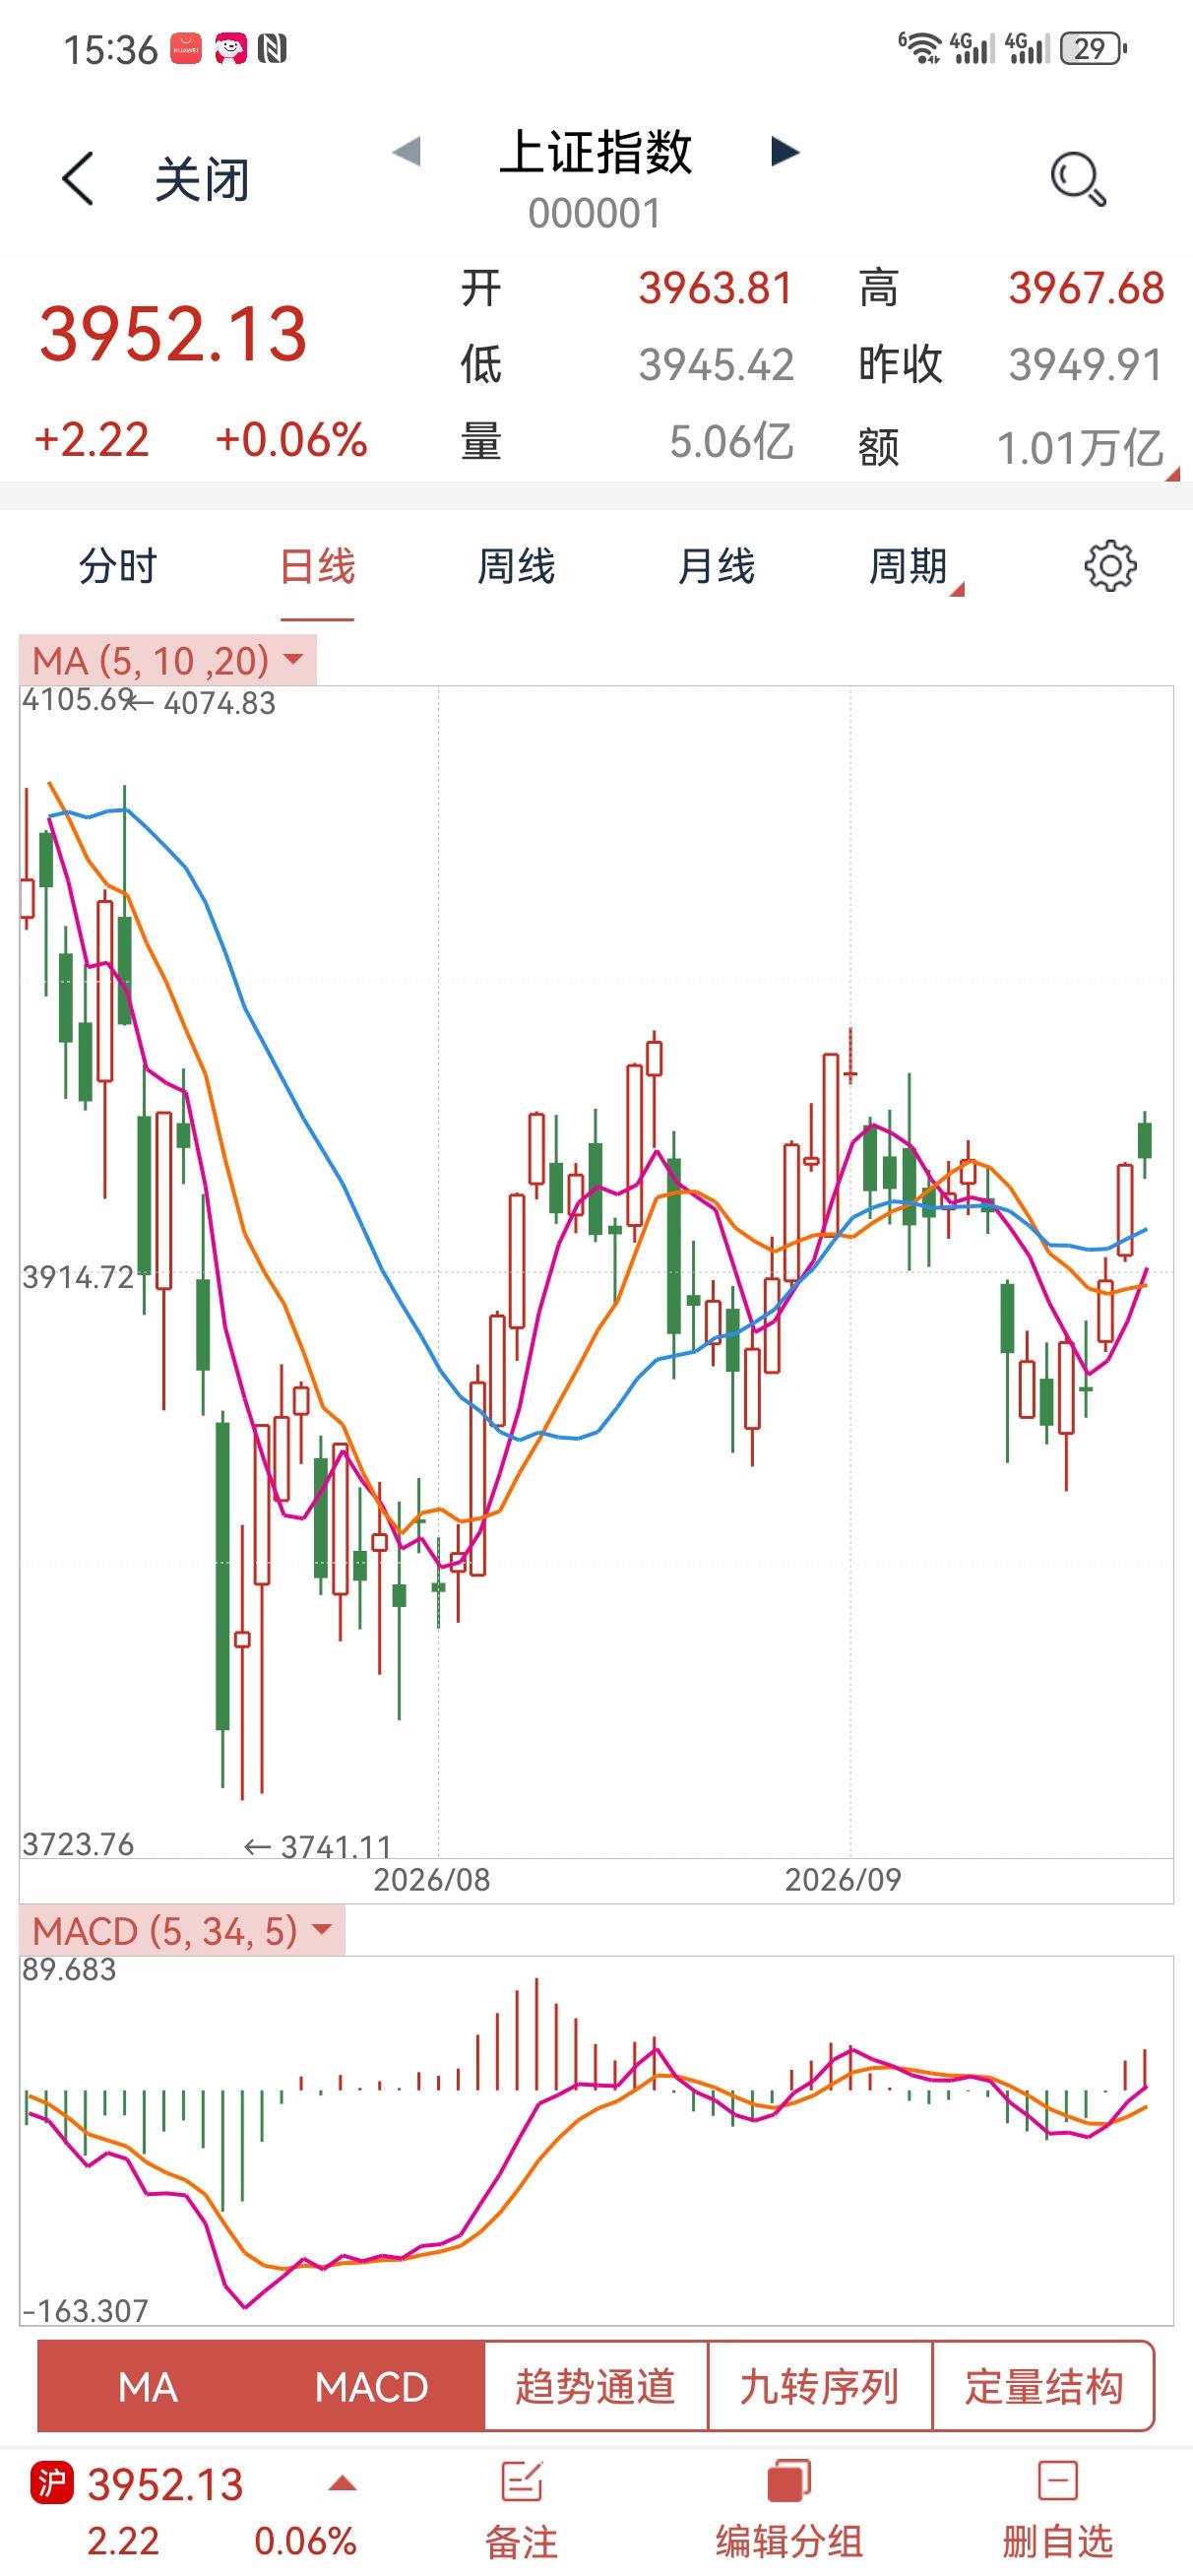Tap the 3967.68 high price value

tap(1086, 288)
